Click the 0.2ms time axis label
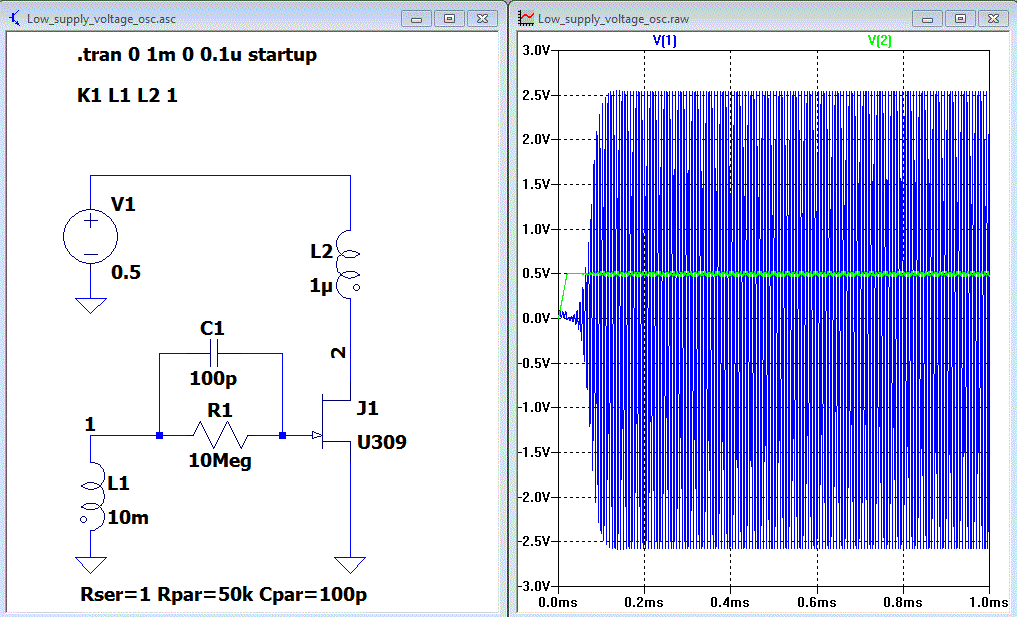Screen dimensions: 1017x617 pos(644,603)
